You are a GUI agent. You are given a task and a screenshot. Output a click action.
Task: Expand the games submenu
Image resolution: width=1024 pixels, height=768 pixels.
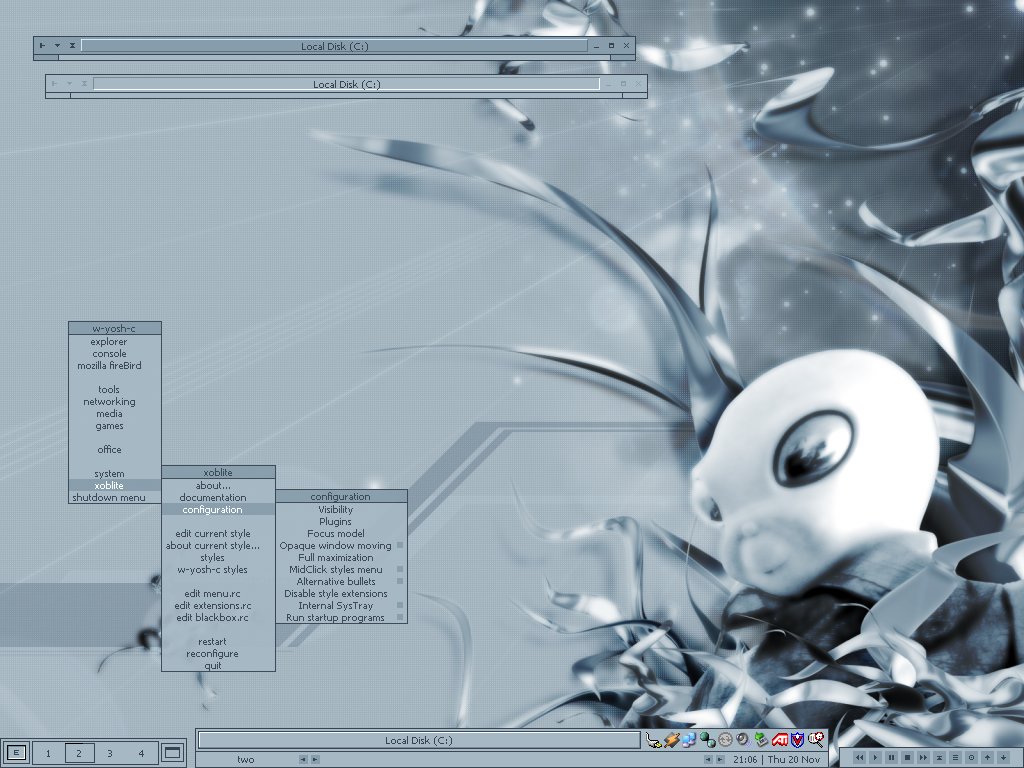tap(114, 426)
